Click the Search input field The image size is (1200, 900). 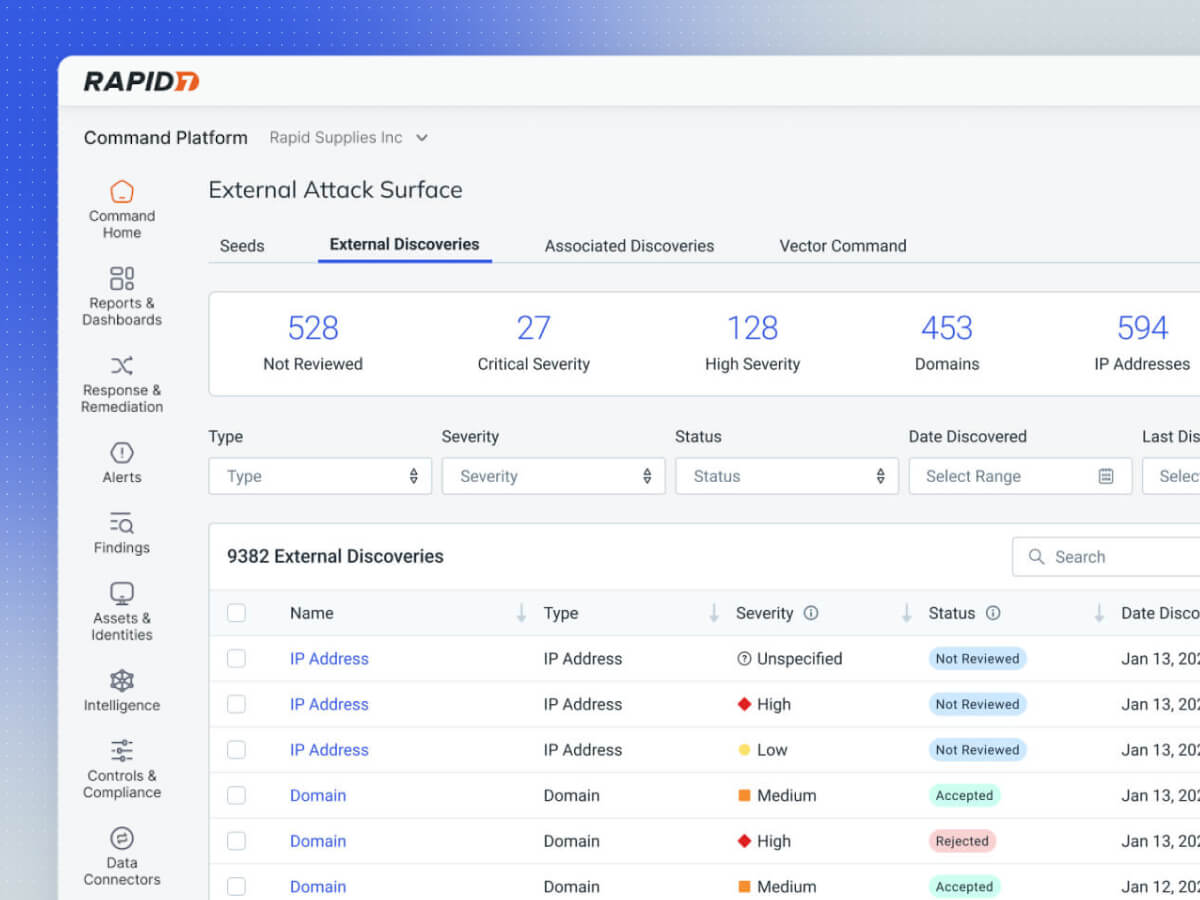[1110, 557]
